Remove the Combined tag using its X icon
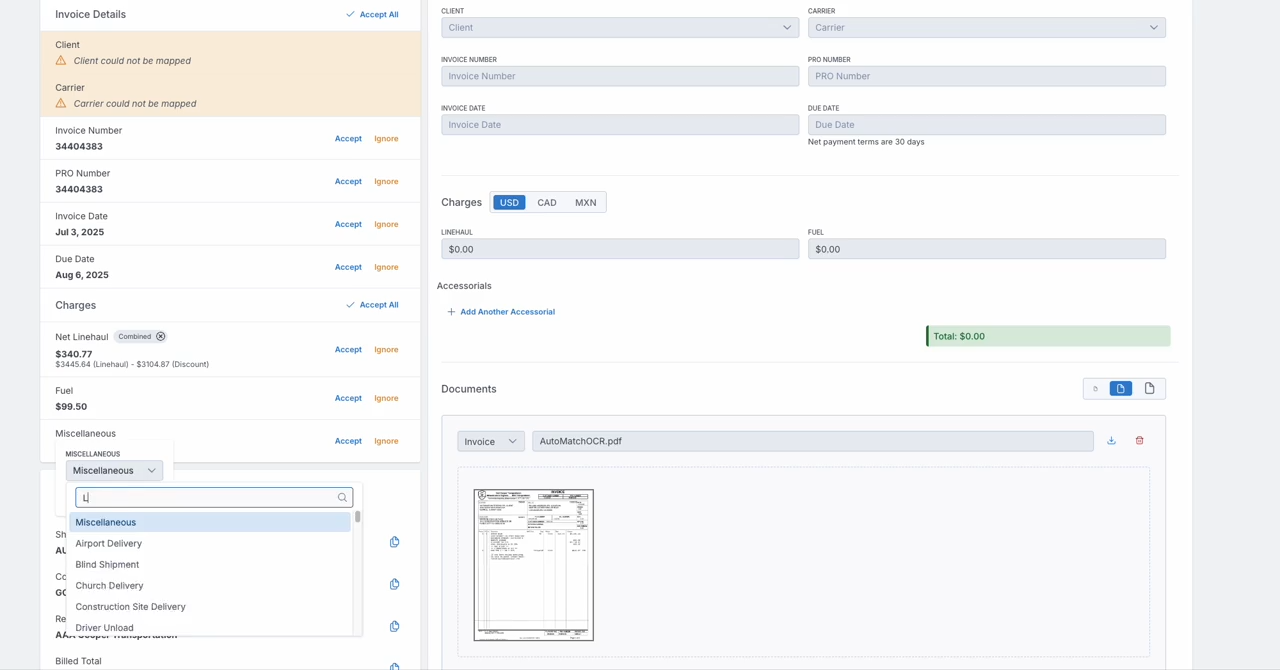The image size is (1280, 670). click(160, 337)
